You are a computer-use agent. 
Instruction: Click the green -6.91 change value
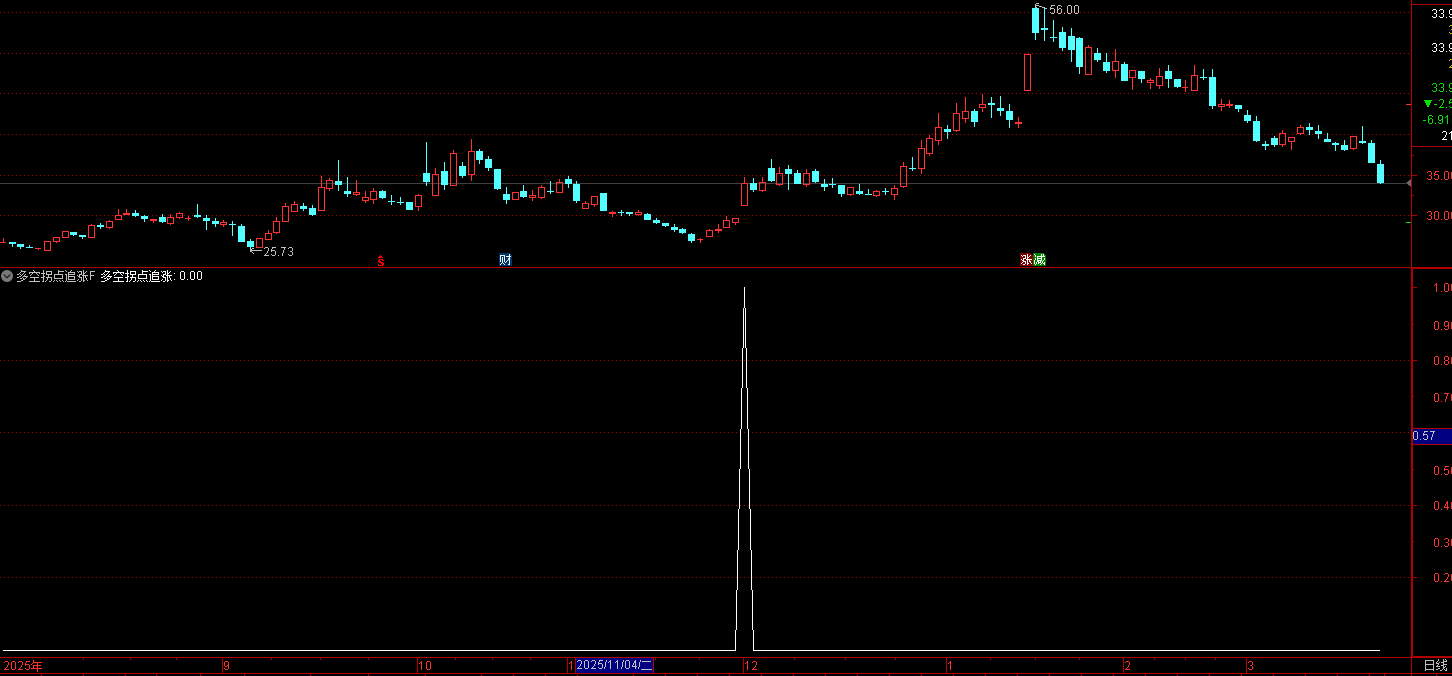1437,119
